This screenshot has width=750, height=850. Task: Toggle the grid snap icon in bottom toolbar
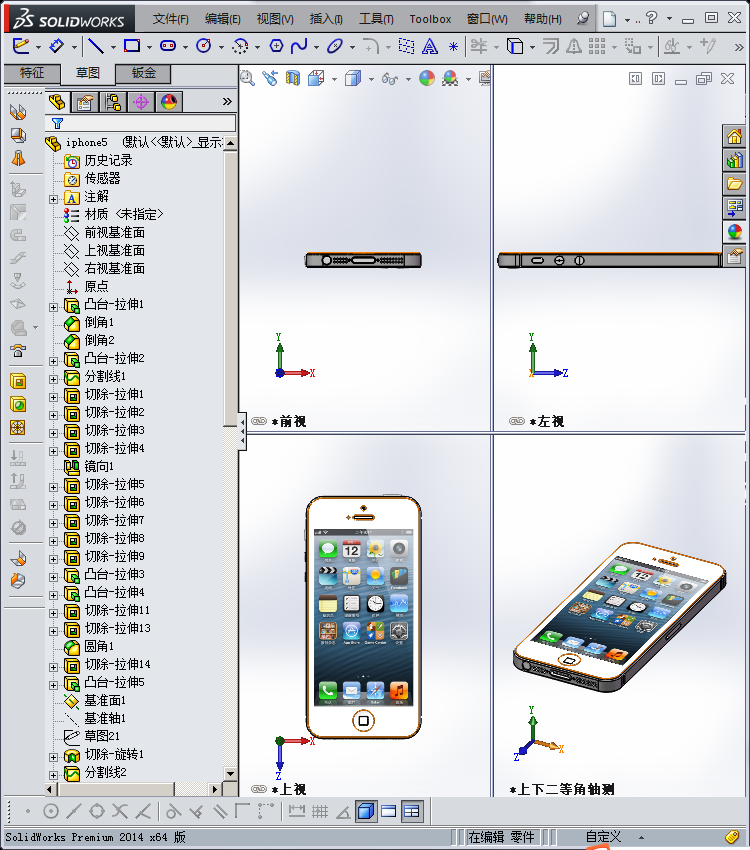320,812
